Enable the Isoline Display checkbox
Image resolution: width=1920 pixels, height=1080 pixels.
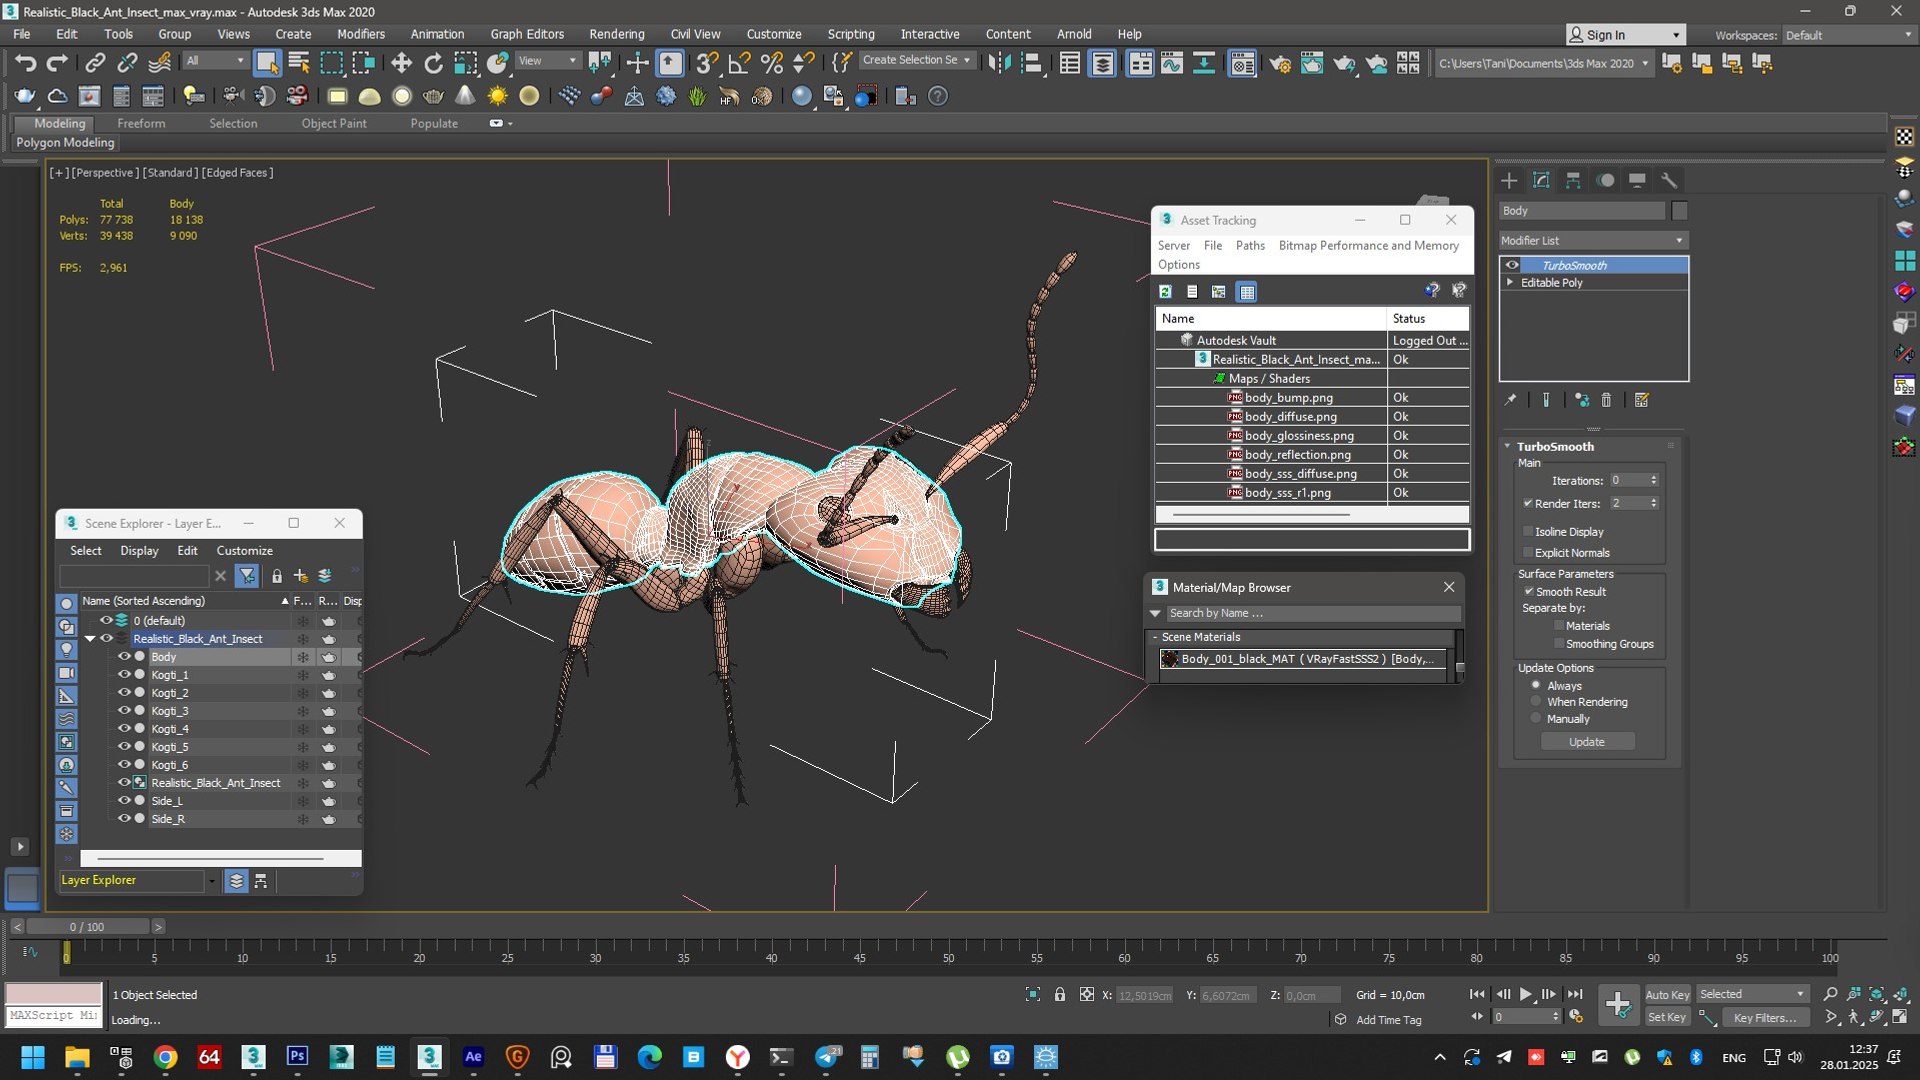pyautogui.click(x=1528, y=532)
